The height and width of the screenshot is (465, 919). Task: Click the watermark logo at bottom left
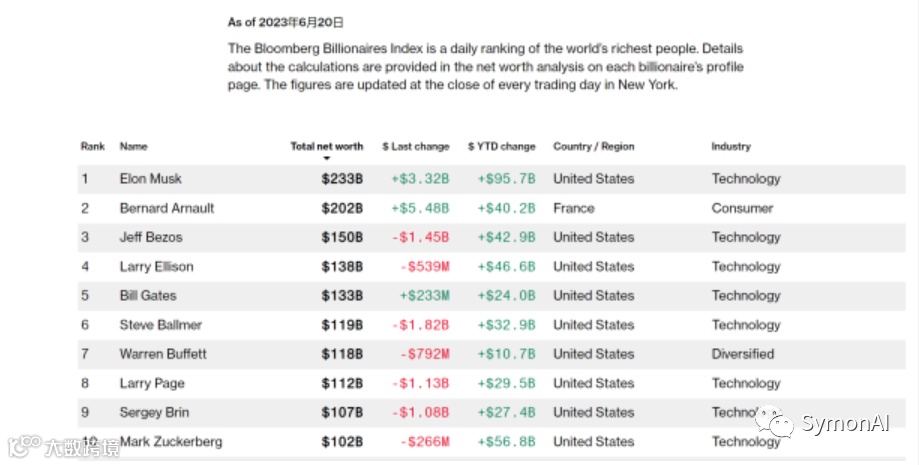[x=22, y=447]
